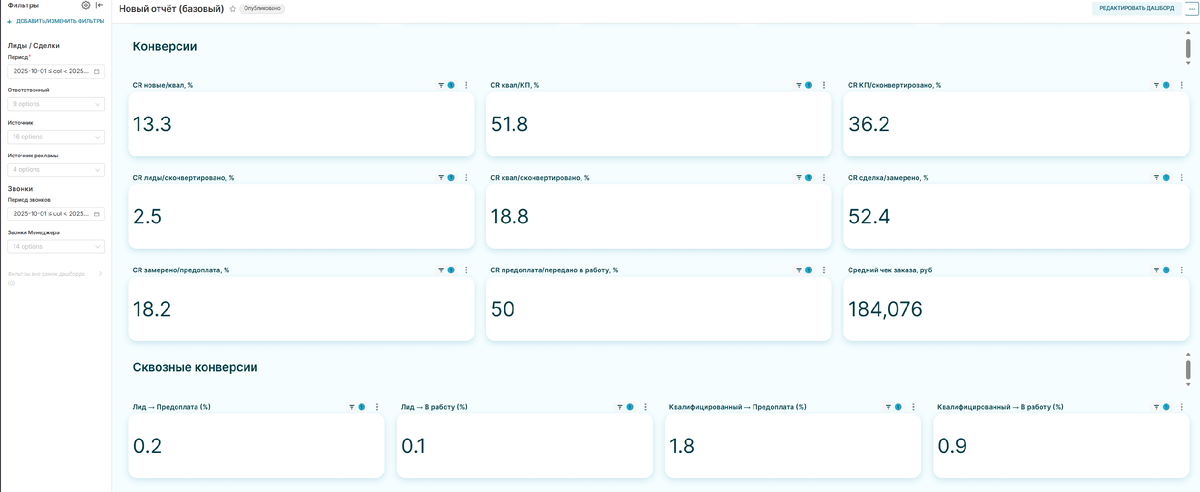The height and width of the screenshot is (492, 1200).
Task: Open three-dots menu of CR новые/квал chart
Action: pos(466,85)
